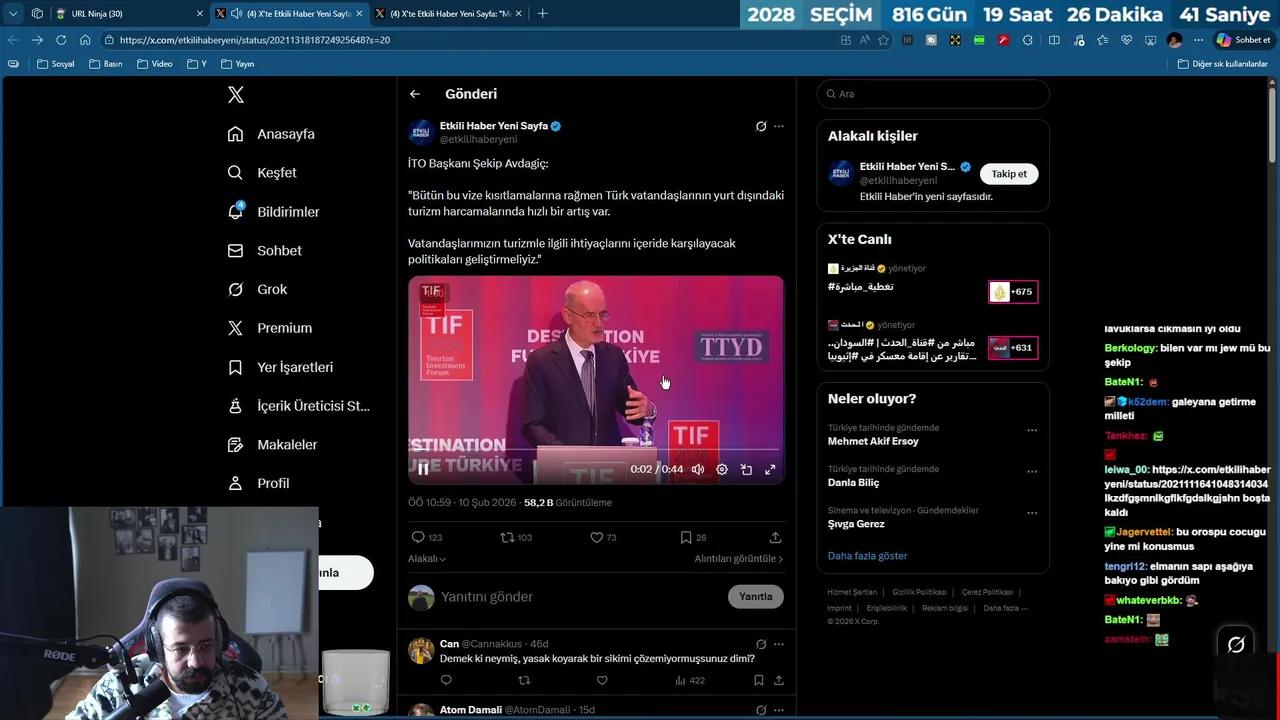Open İçerik Üreticisi Stüdyosu item
This screenshot has width=1280, height=720.
coord(298,406)
